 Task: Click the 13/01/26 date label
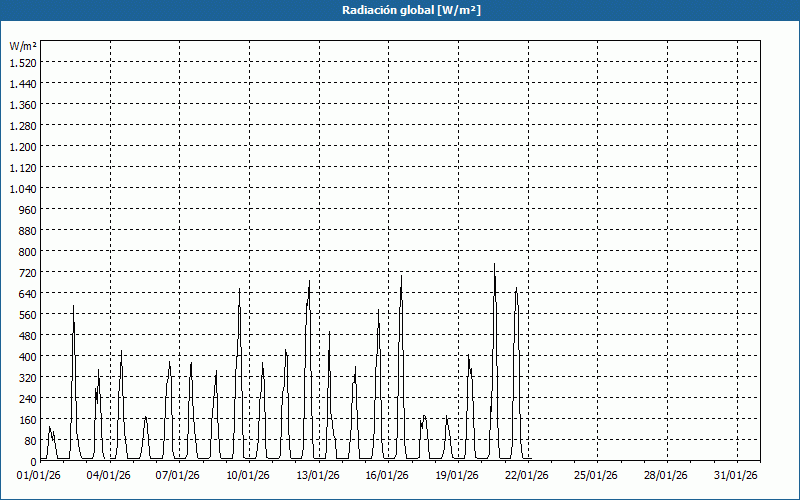tap(319, 475)
